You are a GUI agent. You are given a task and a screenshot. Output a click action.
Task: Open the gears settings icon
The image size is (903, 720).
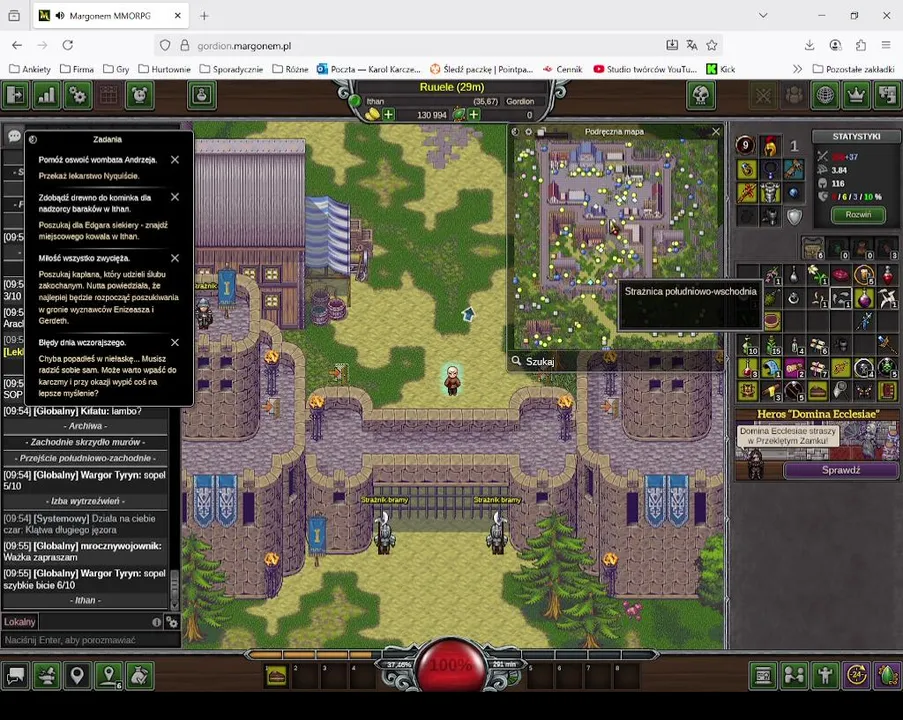pos(78,95)
